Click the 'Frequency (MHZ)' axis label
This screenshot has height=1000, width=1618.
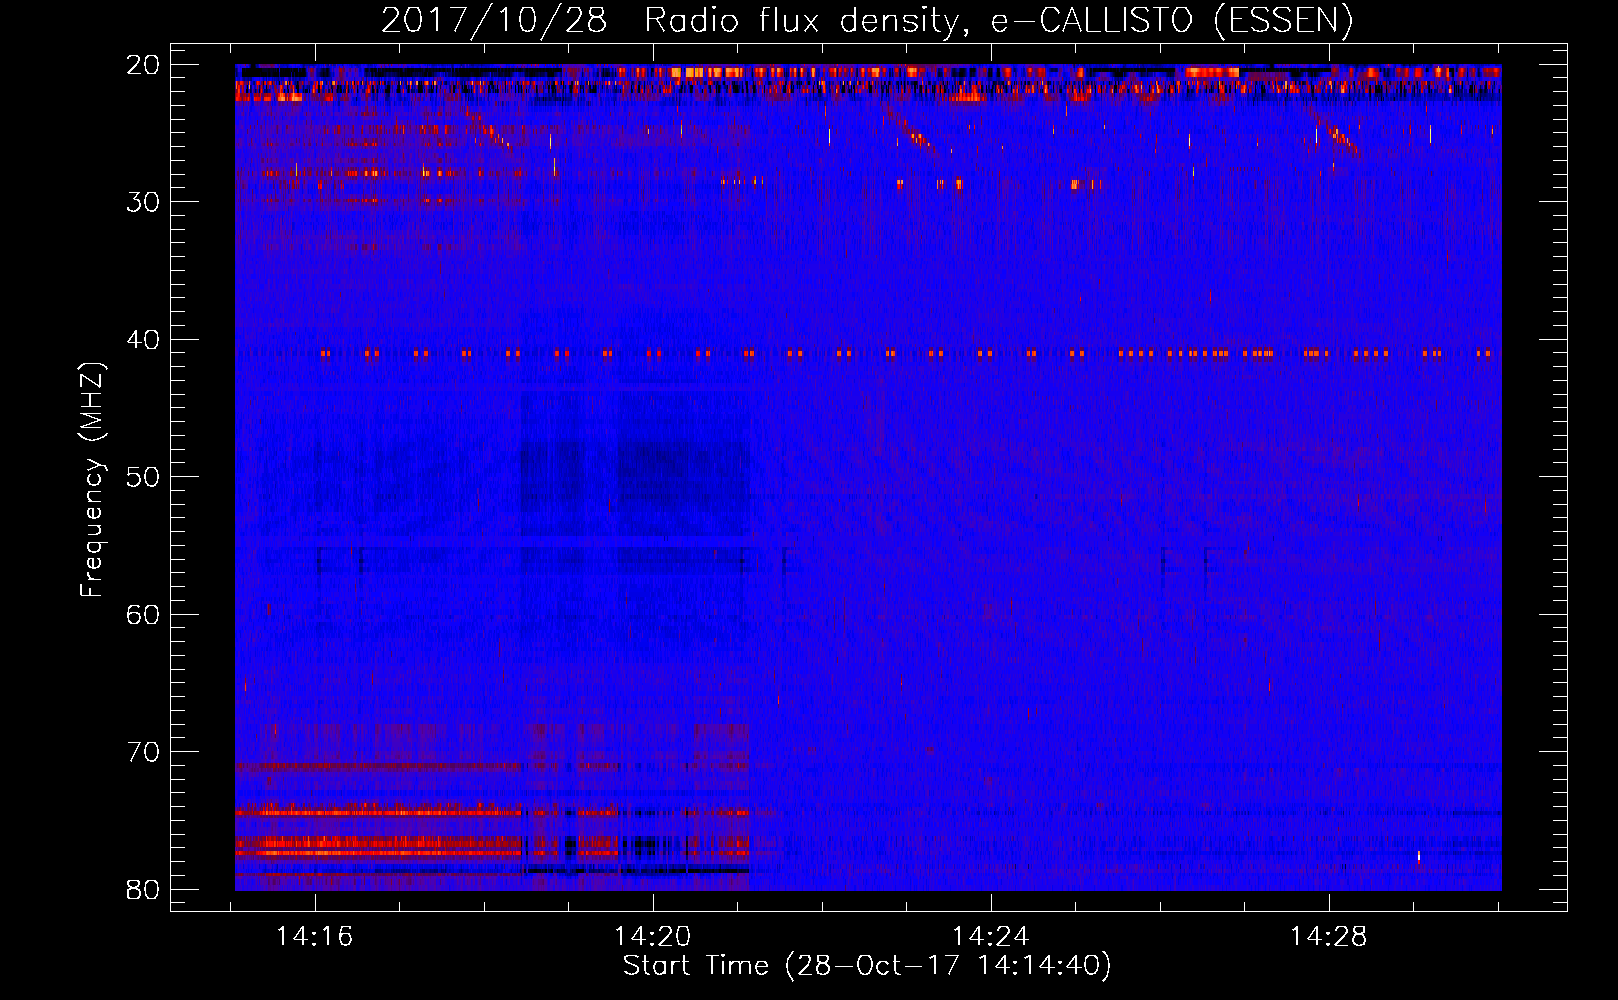(92, 480)
